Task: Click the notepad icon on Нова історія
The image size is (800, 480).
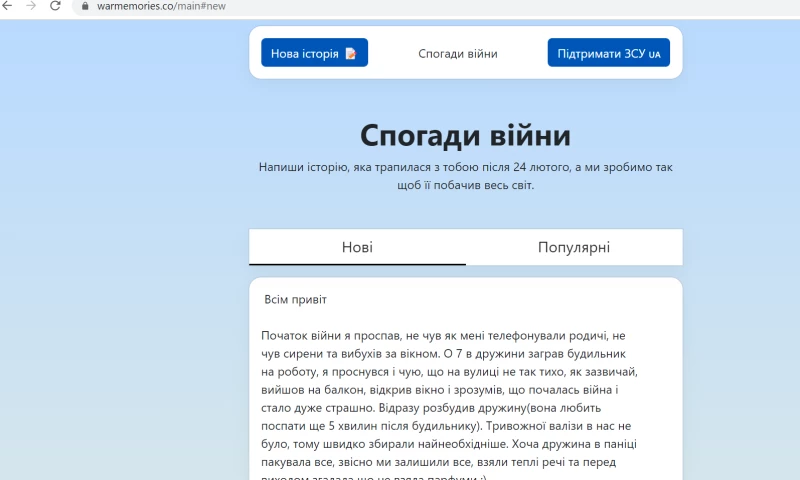Action: pos(350,53)
